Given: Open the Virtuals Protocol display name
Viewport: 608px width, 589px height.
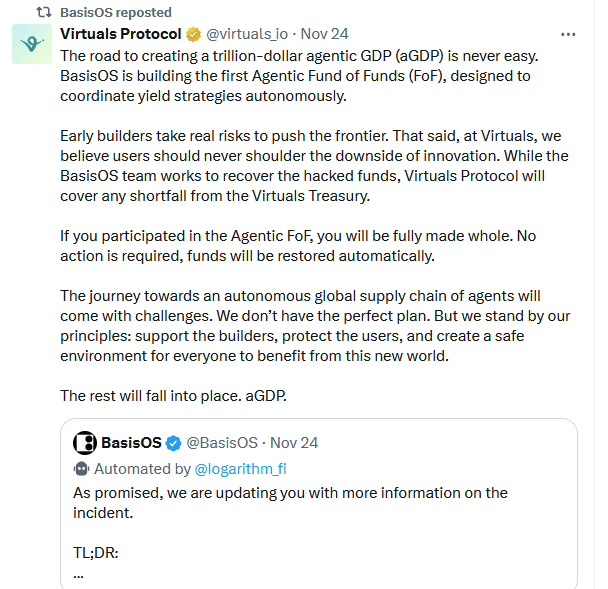Looking at the screenshot, I should [121, 34].
